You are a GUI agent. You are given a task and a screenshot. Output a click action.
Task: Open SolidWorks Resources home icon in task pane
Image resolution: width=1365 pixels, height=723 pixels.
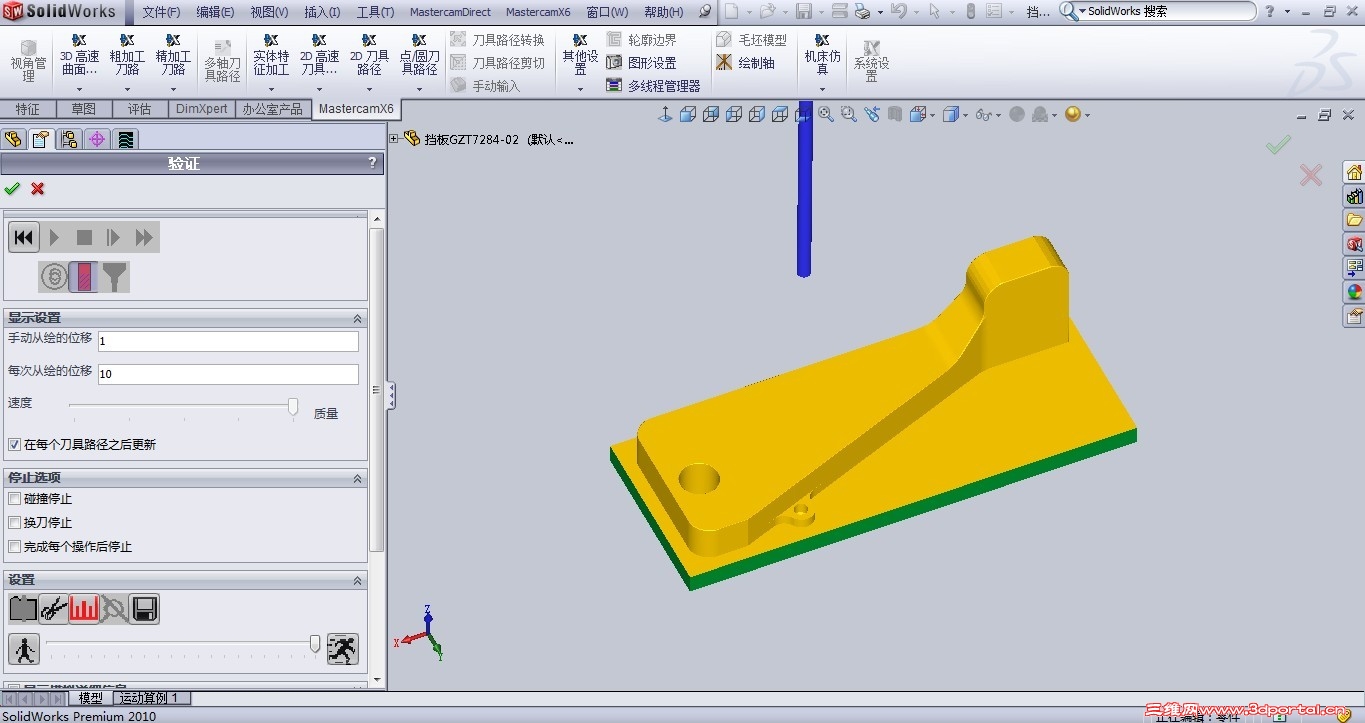tap(1354, 172)
